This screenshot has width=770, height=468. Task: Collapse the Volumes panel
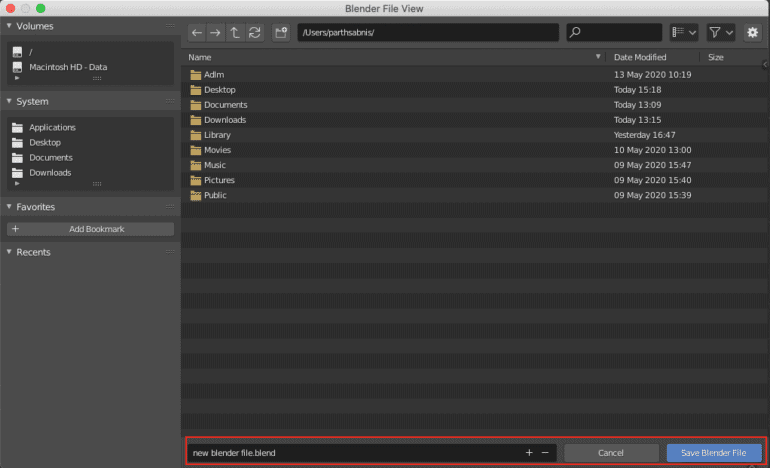(10, 26)
